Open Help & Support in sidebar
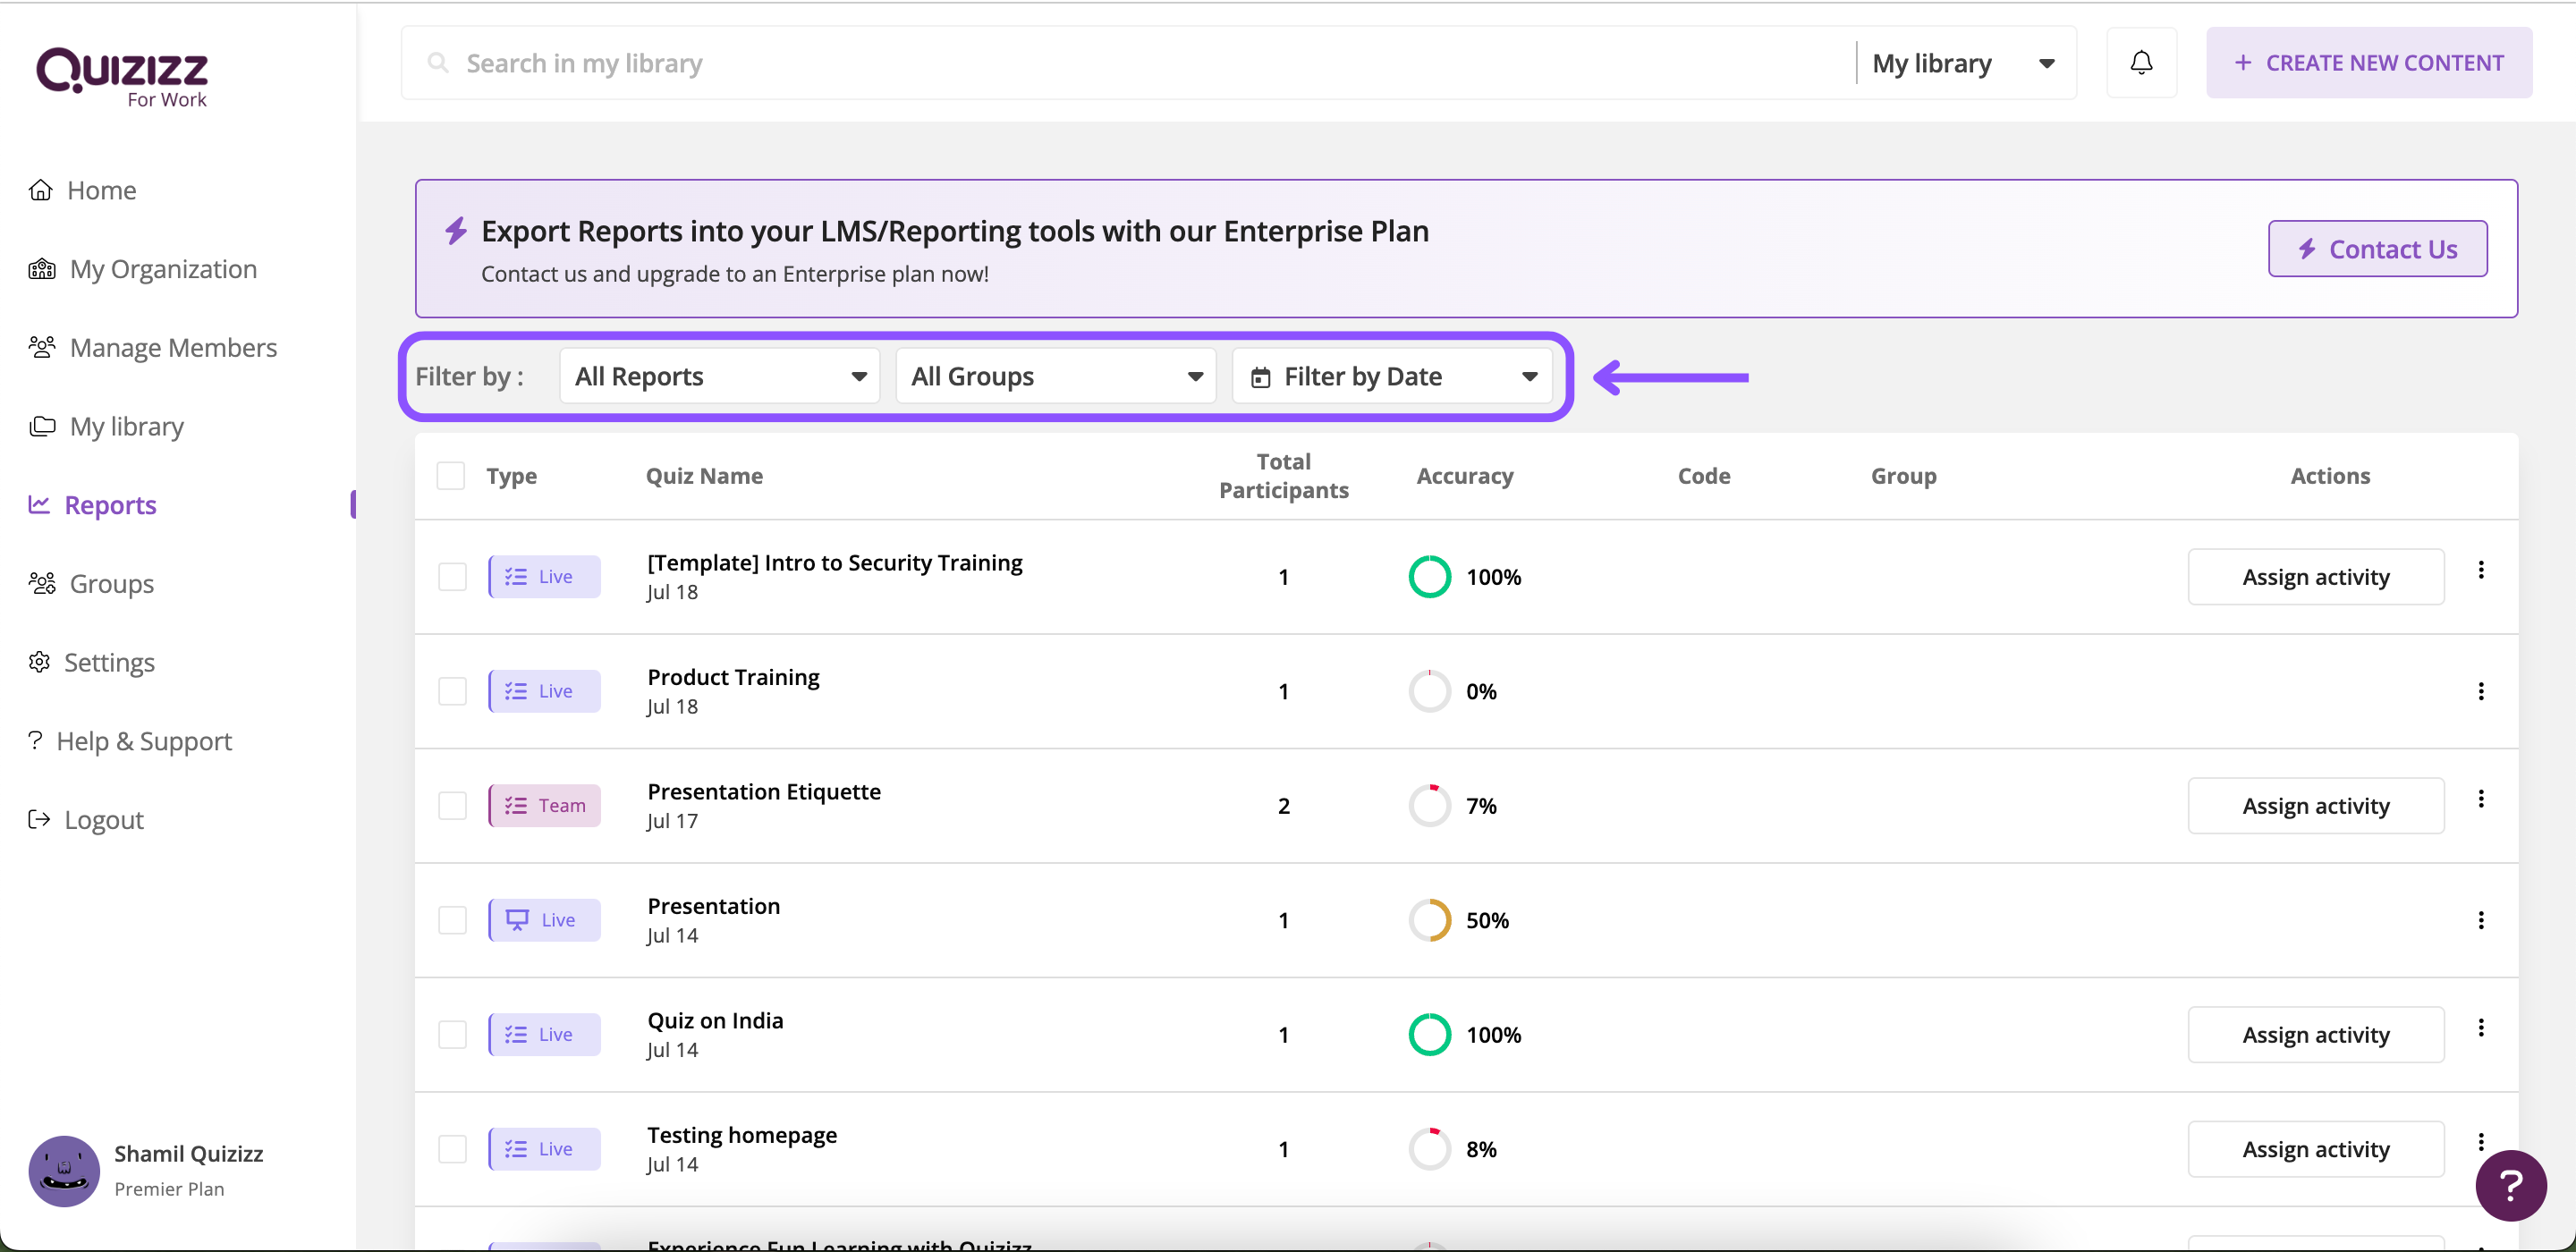The height and width of the screenshot is (1252, 2576). pos(144,741)
